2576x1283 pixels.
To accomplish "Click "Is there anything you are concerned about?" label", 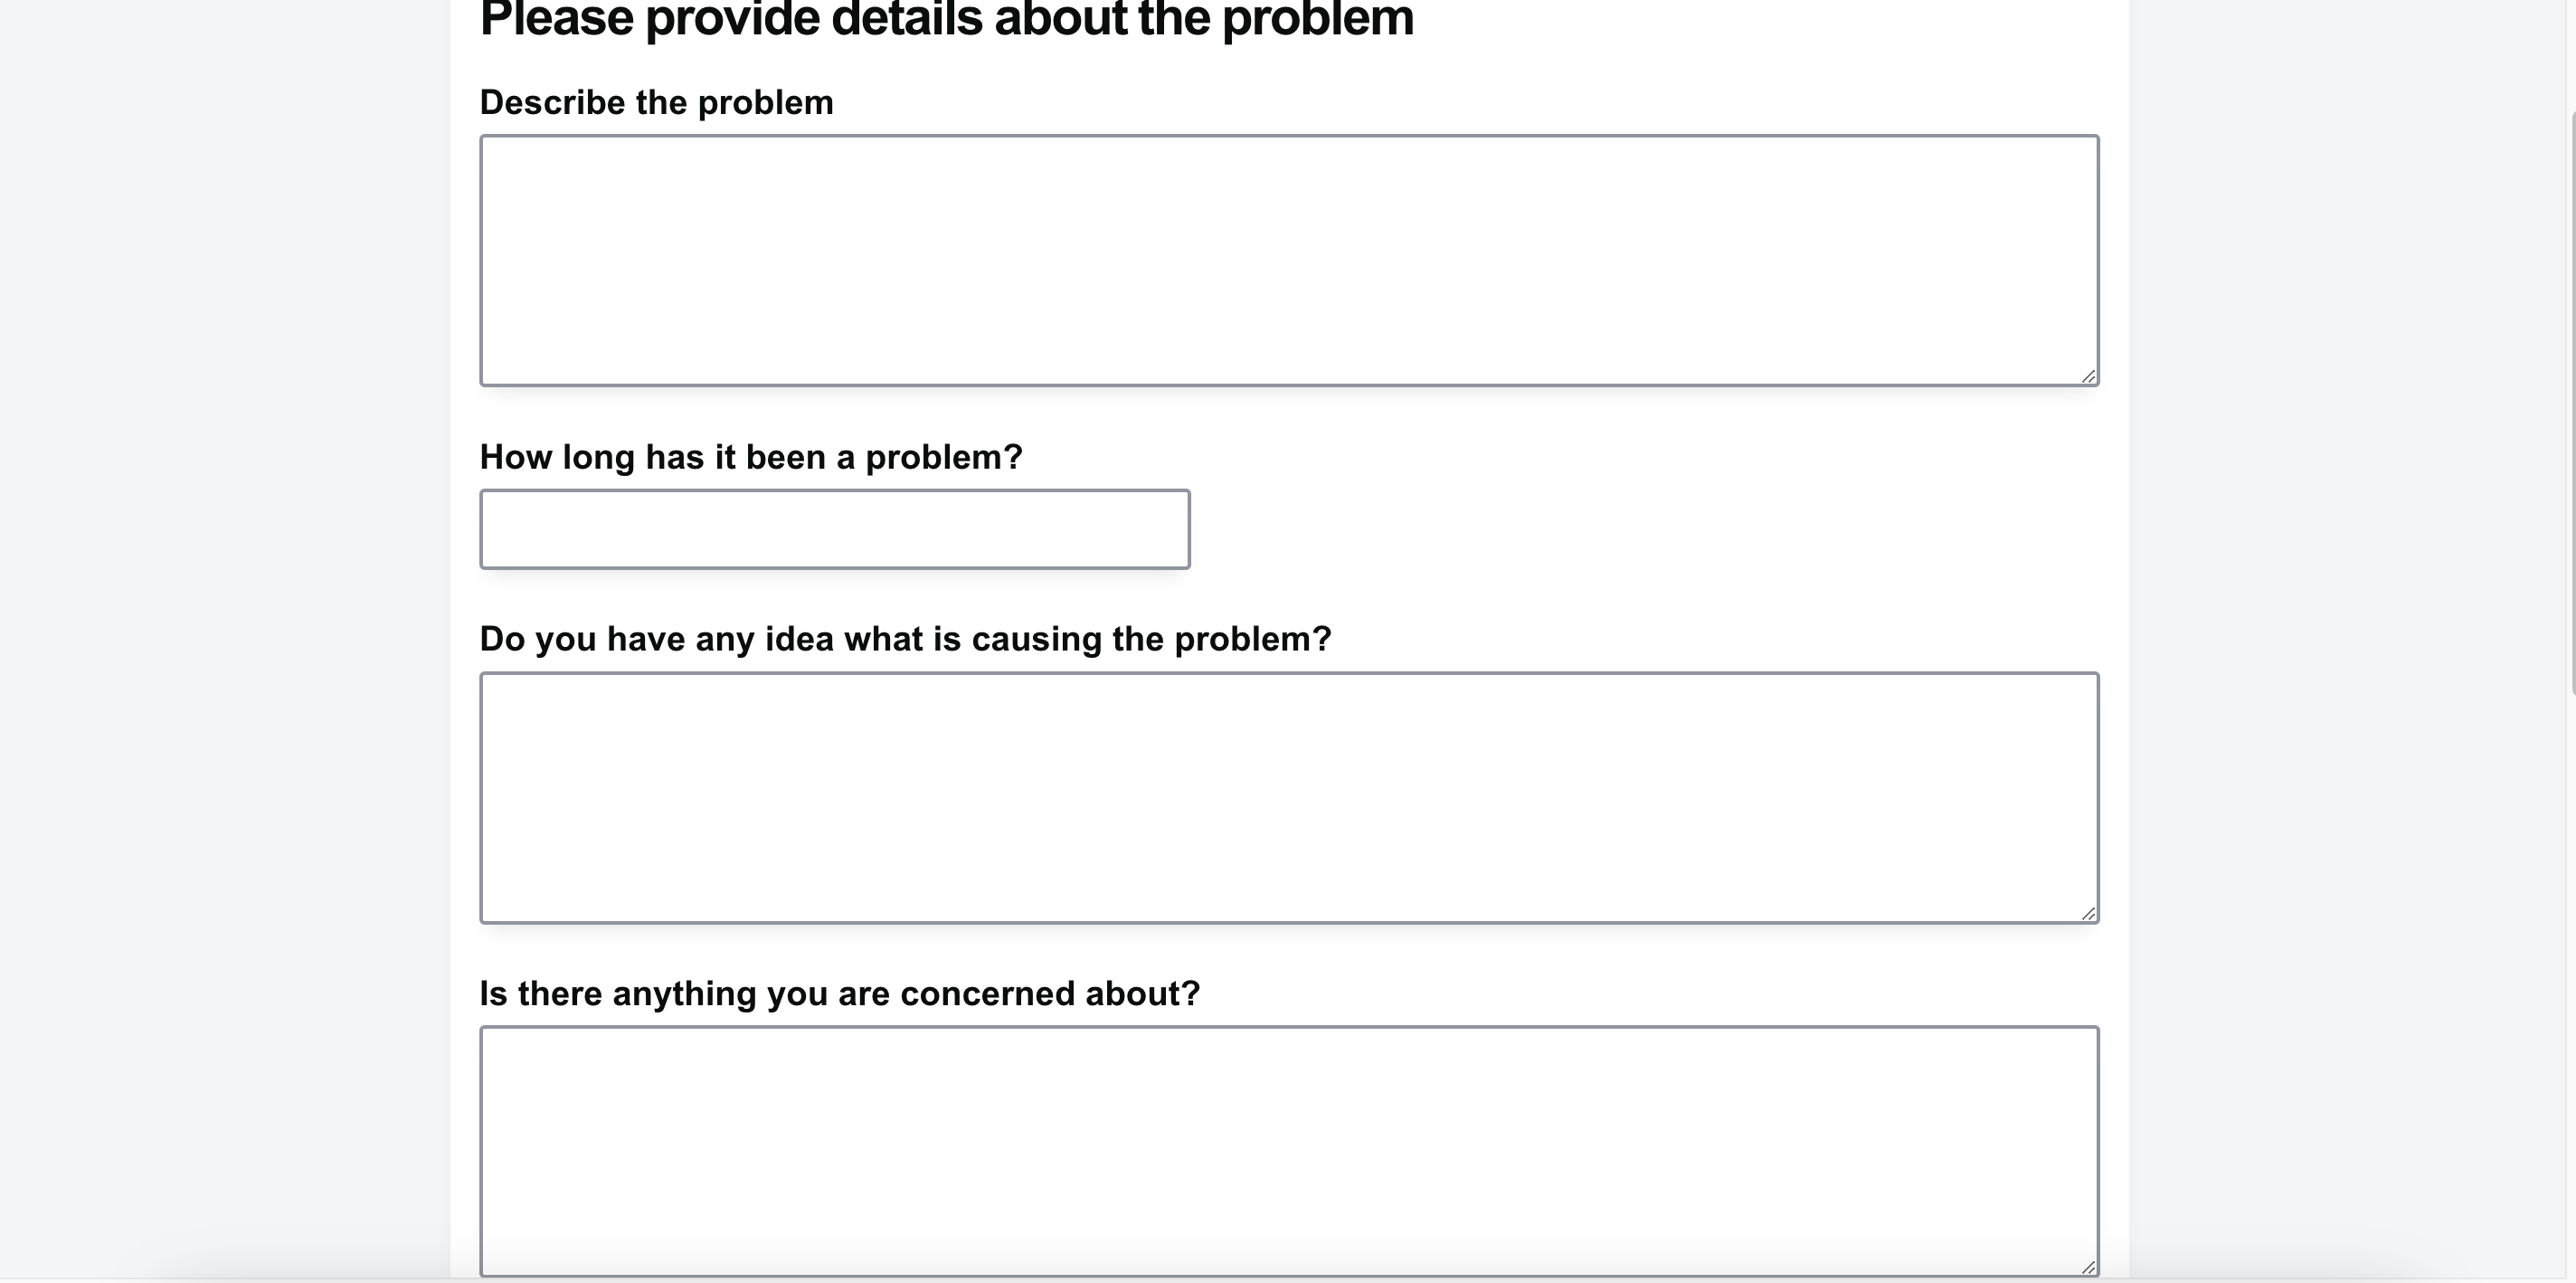I will point(839,993).
